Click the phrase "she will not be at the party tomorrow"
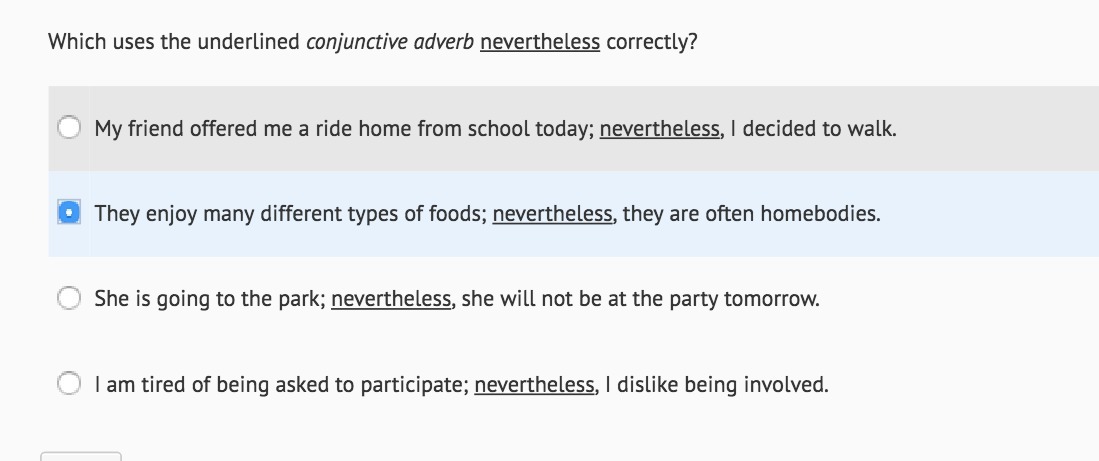 click(x=640, y=299)
